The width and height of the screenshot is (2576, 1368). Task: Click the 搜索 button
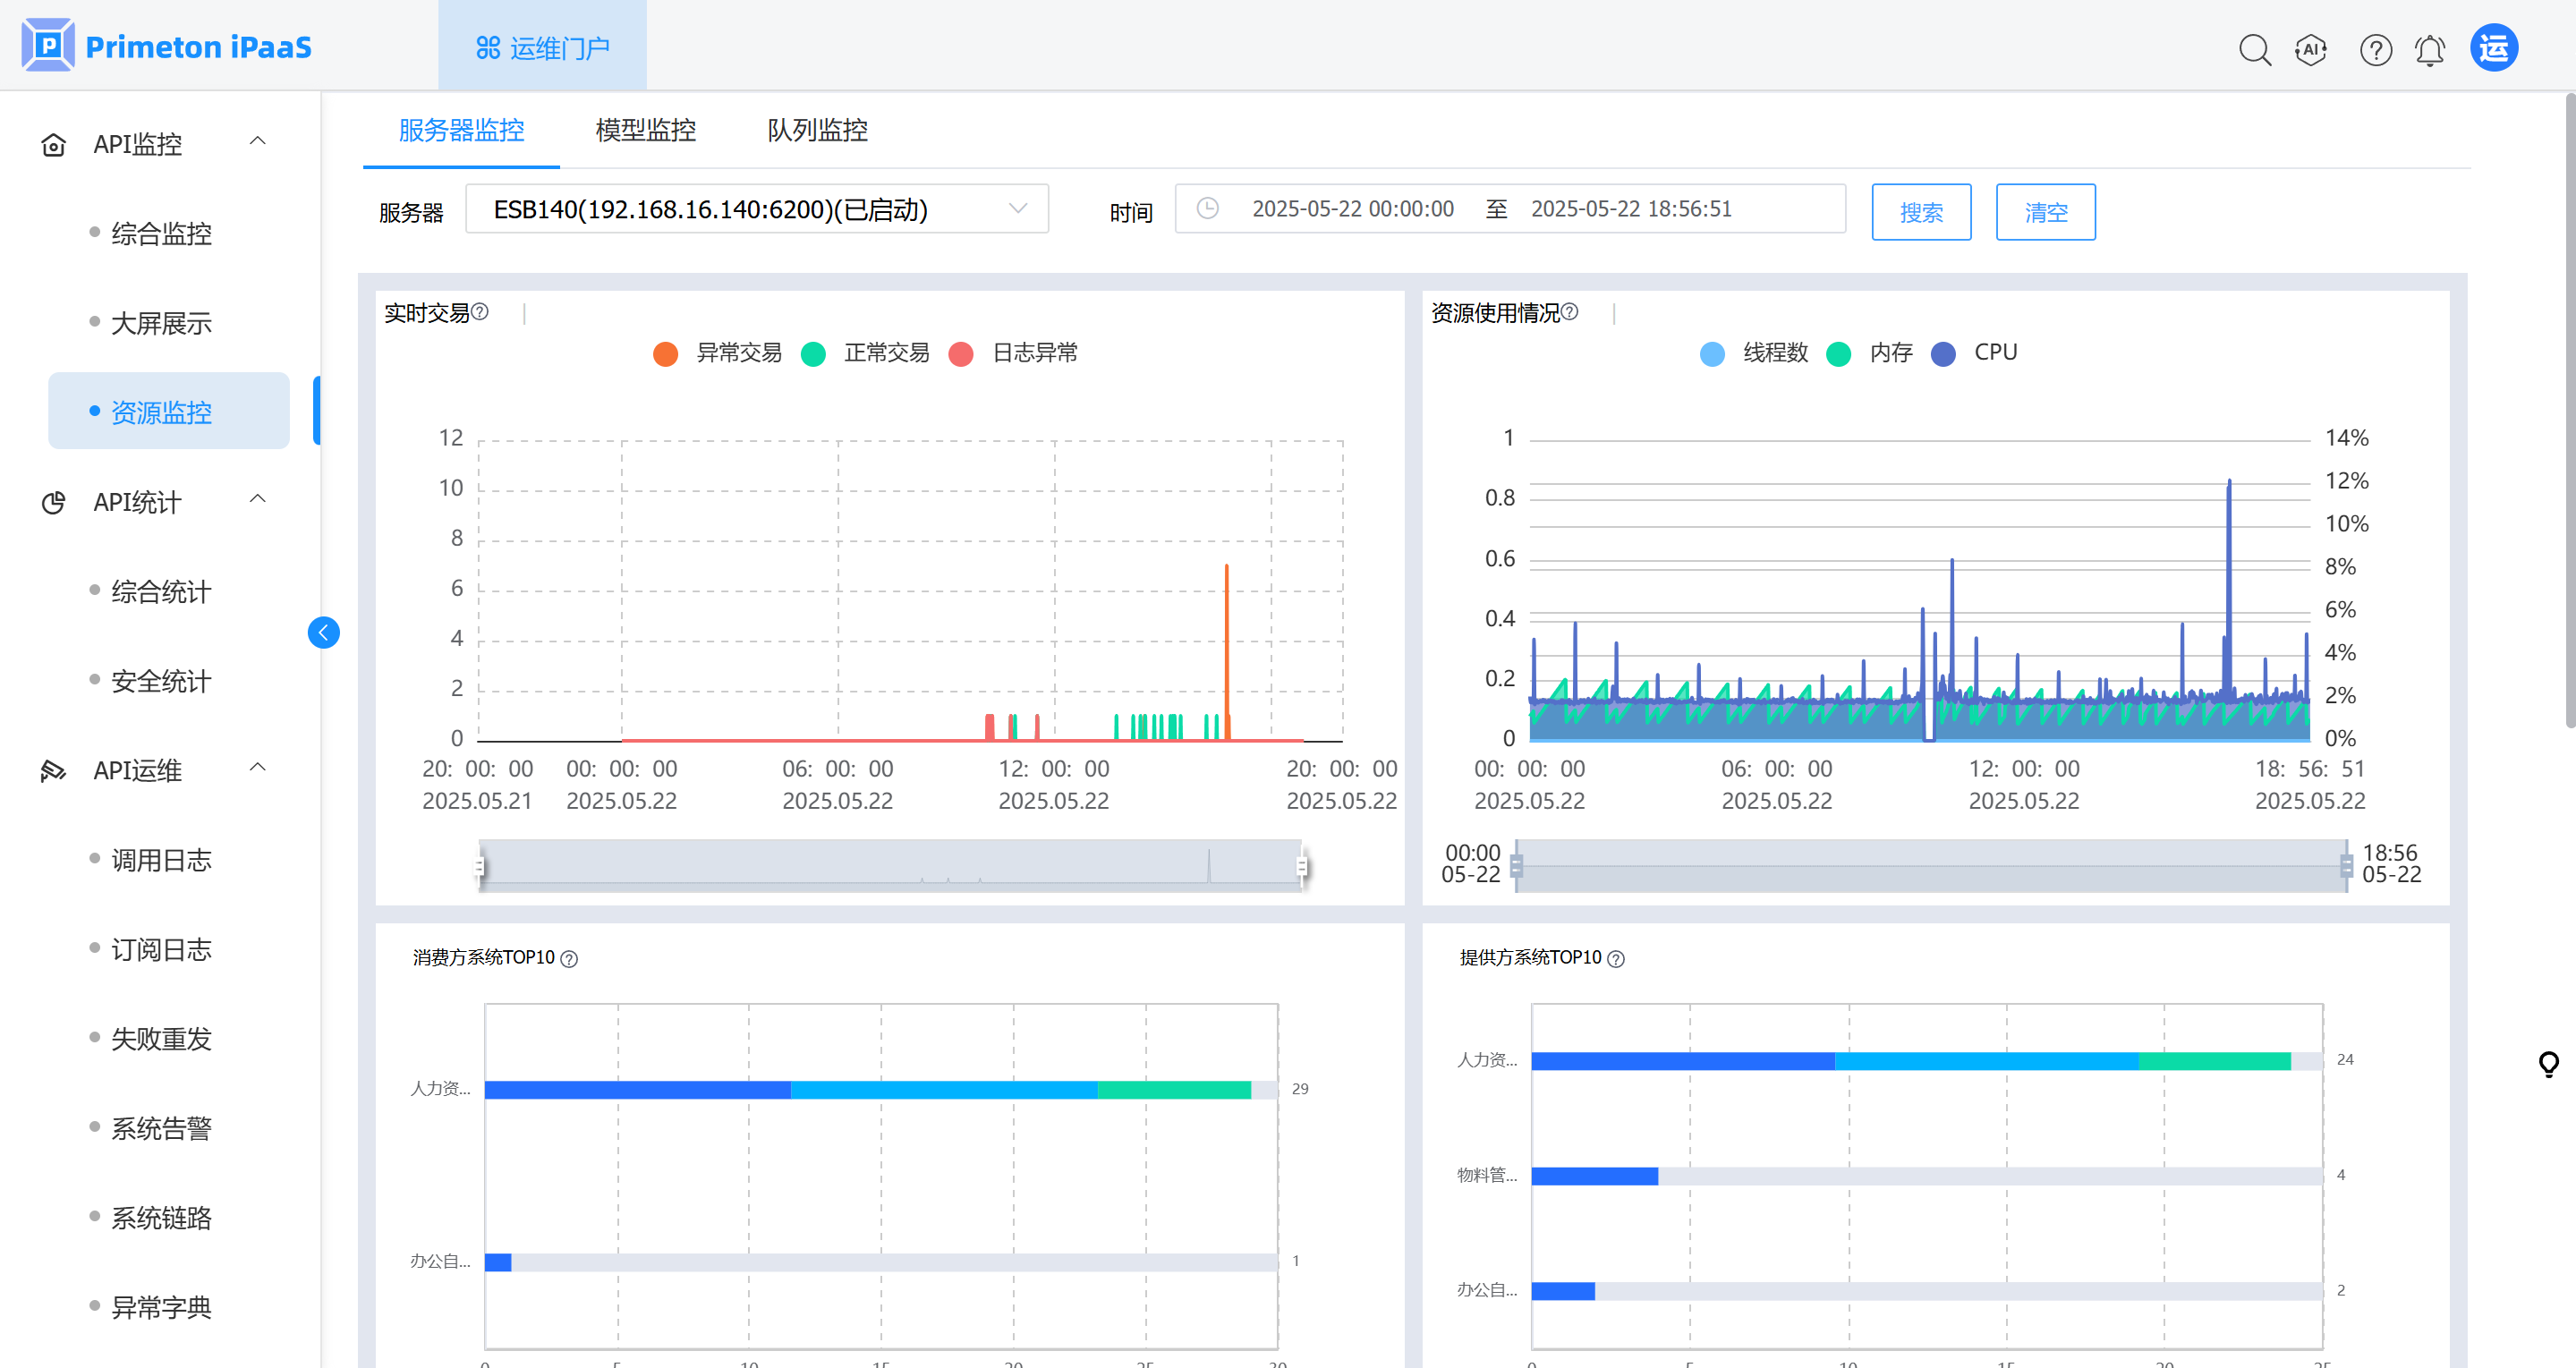[x=1921, y=212]
